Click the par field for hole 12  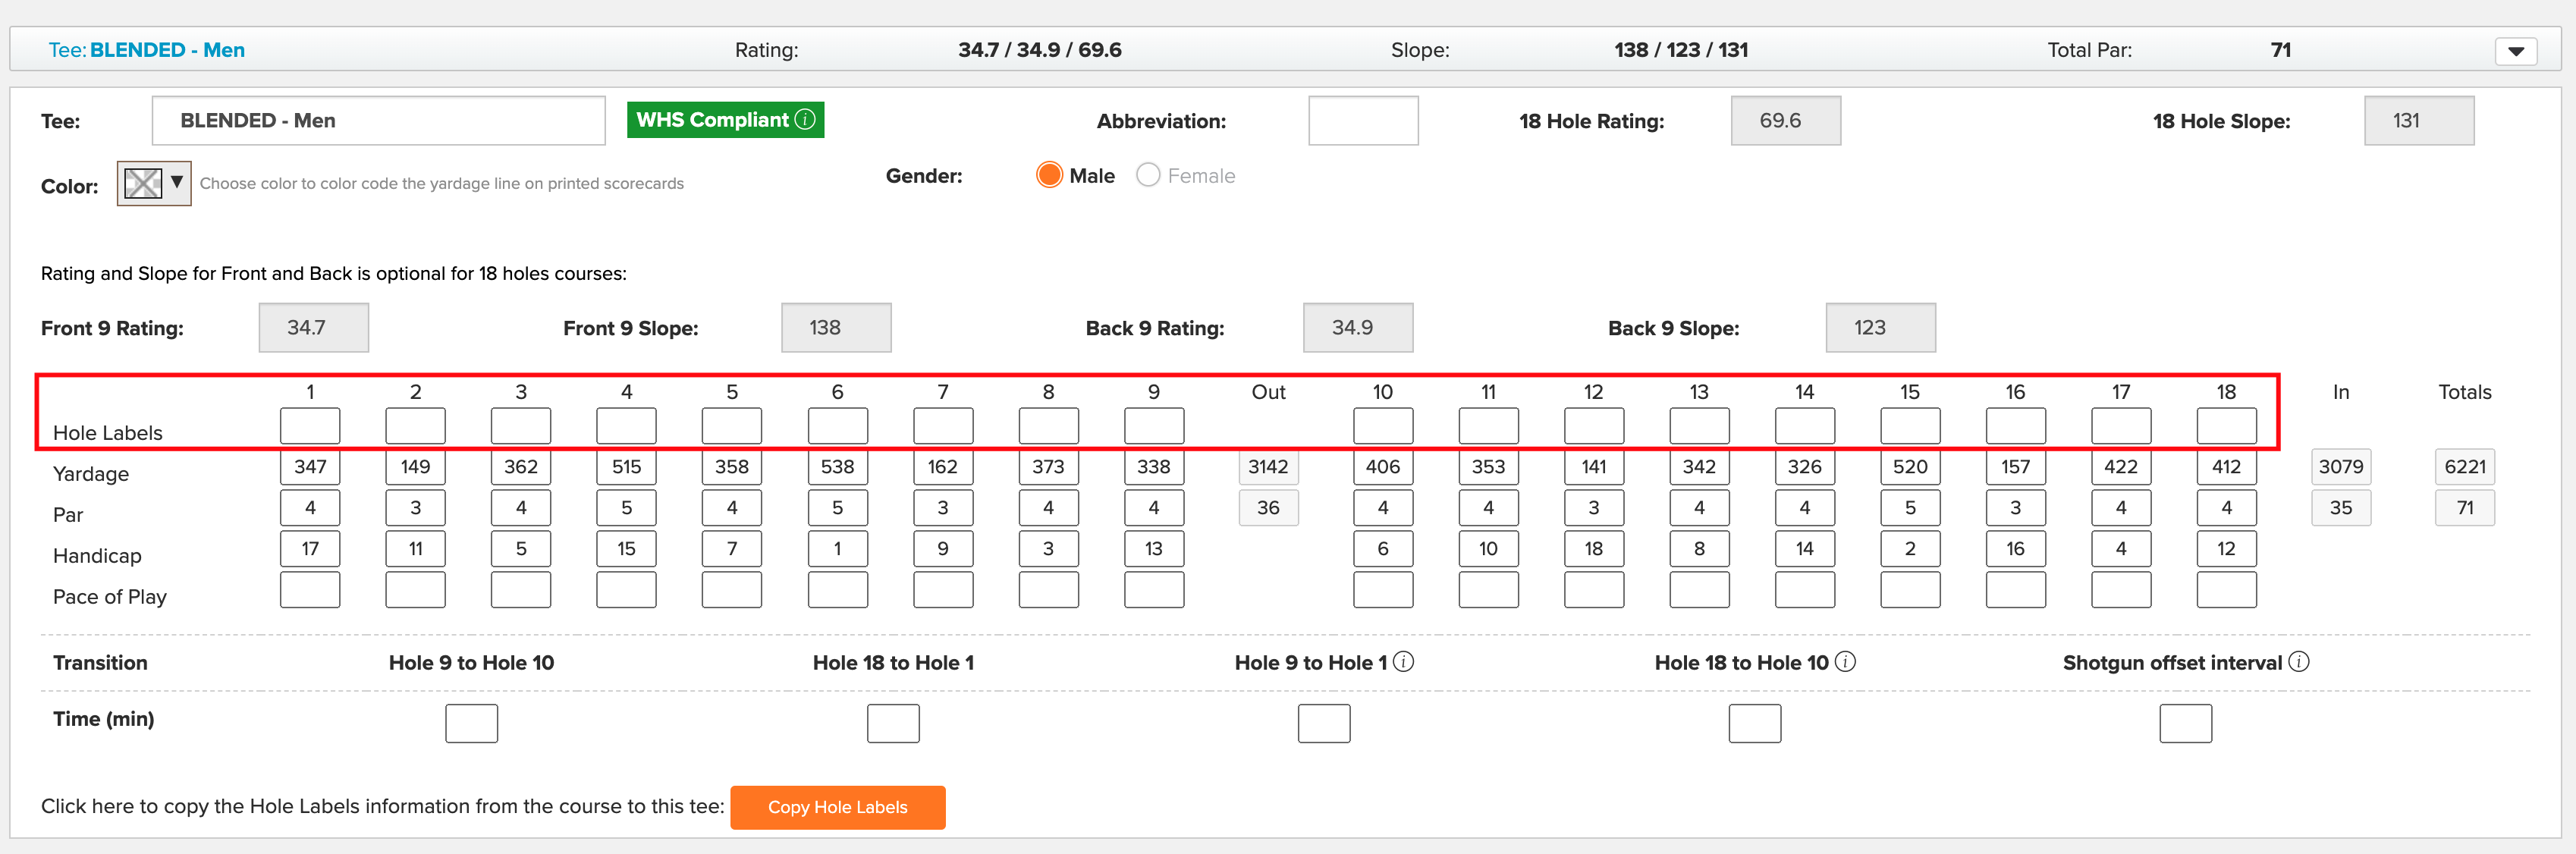(1594, 508)
